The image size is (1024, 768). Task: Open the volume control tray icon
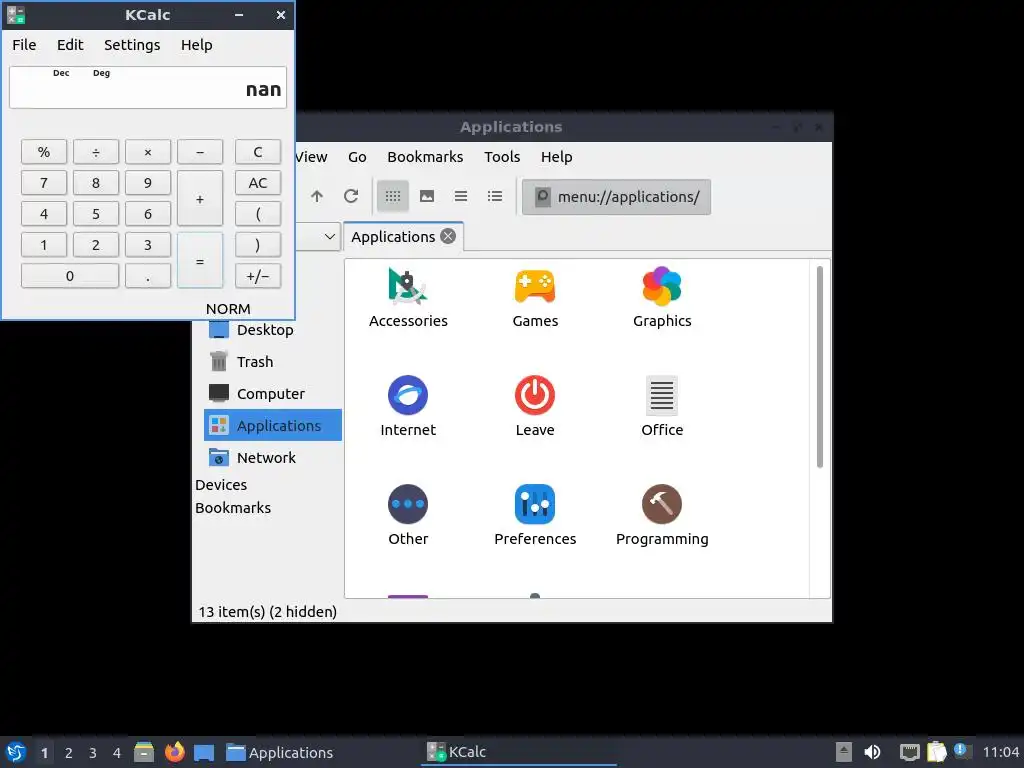point(872,752)
